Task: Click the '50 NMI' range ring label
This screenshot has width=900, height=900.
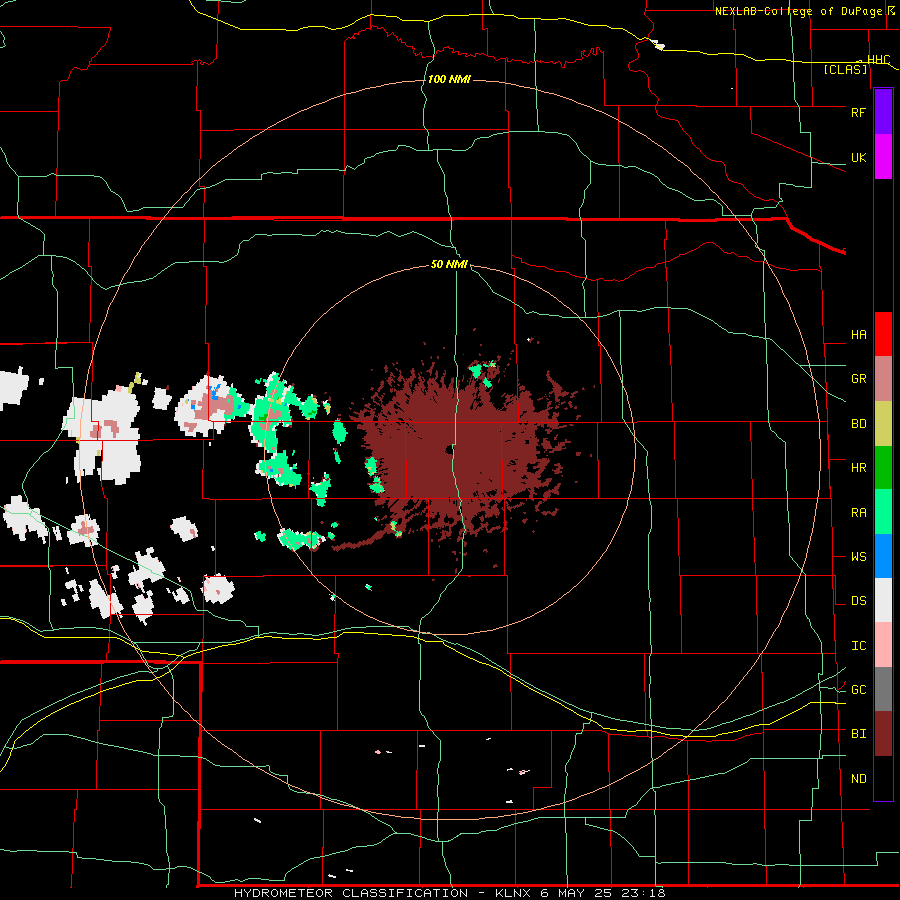Action: pos(449,264)
